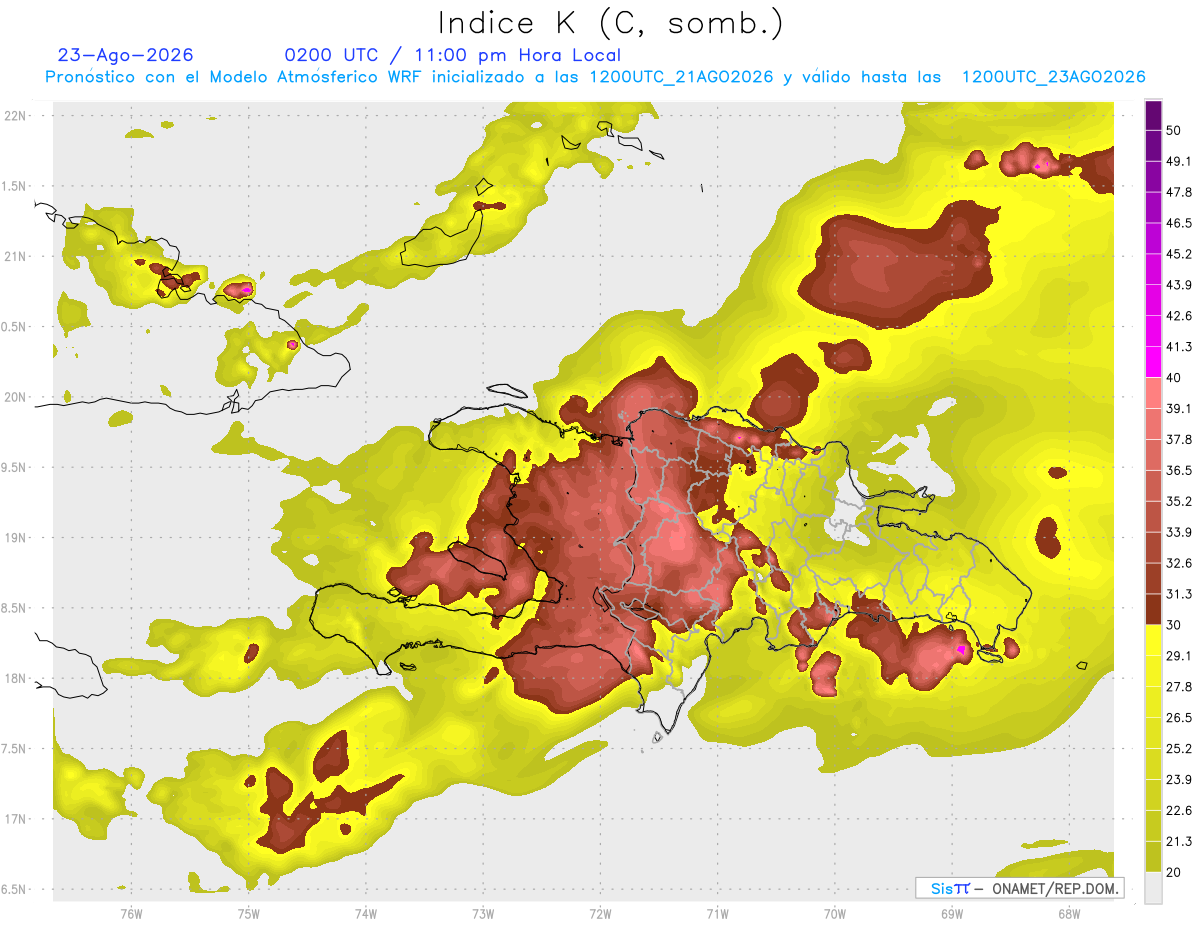This screenshot has width=1200, height=927.
Task: Click the latitude label "20N"
Action: coord(17,397)
